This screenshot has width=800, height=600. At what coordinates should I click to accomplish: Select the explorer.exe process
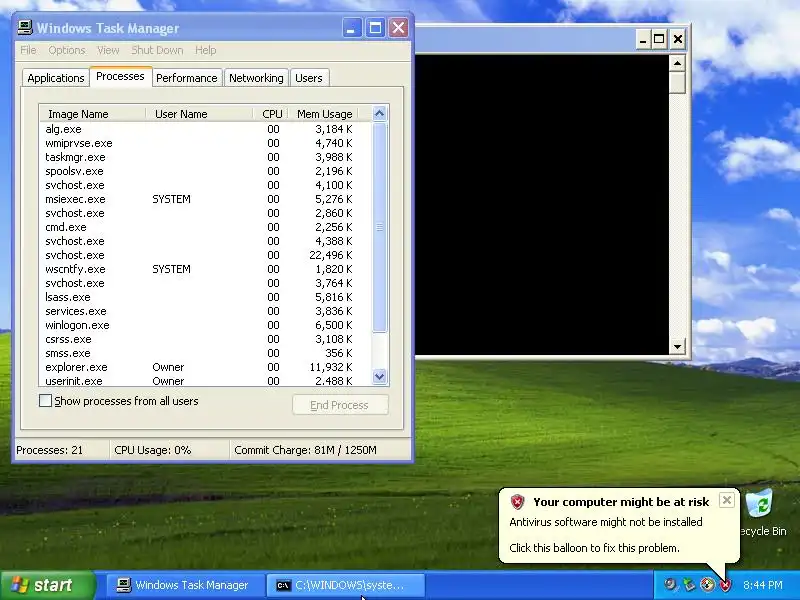(206, 367)
